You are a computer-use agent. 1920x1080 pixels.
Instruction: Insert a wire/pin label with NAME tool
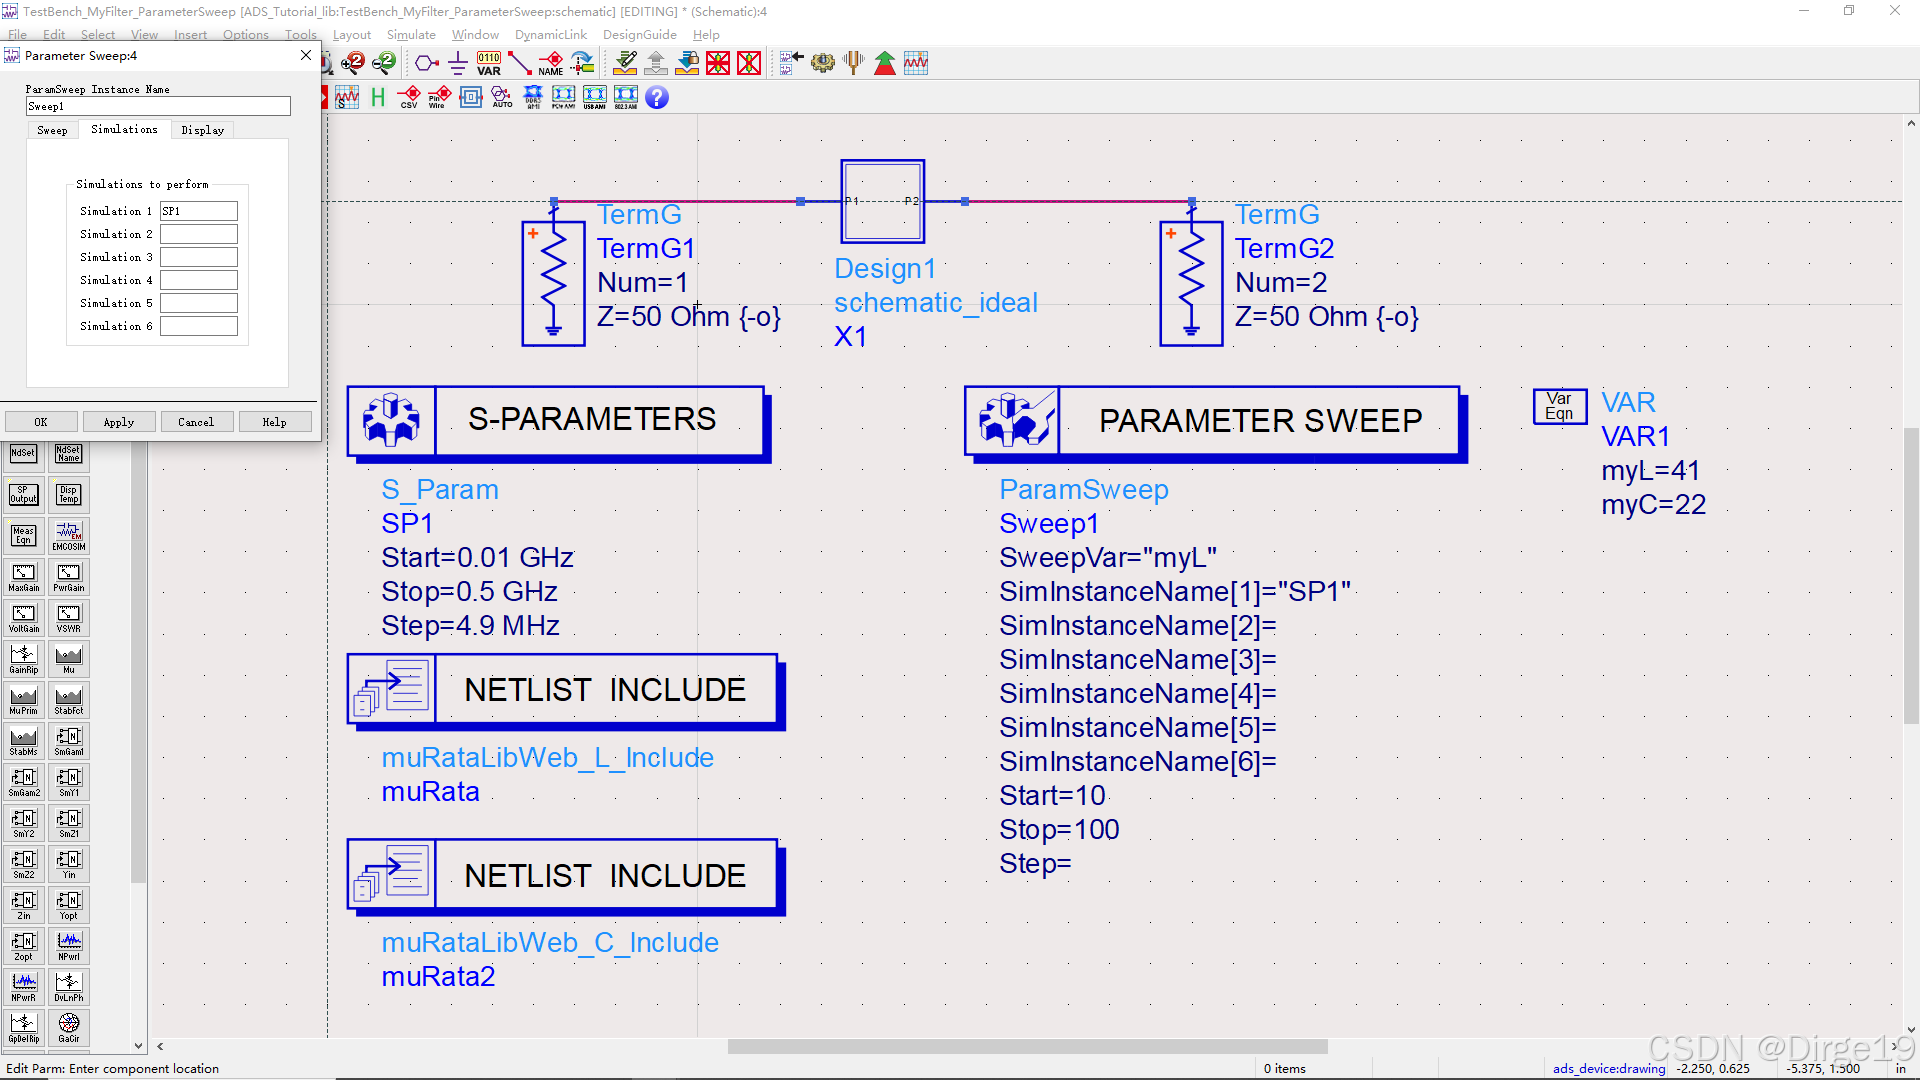pos(551,62)
